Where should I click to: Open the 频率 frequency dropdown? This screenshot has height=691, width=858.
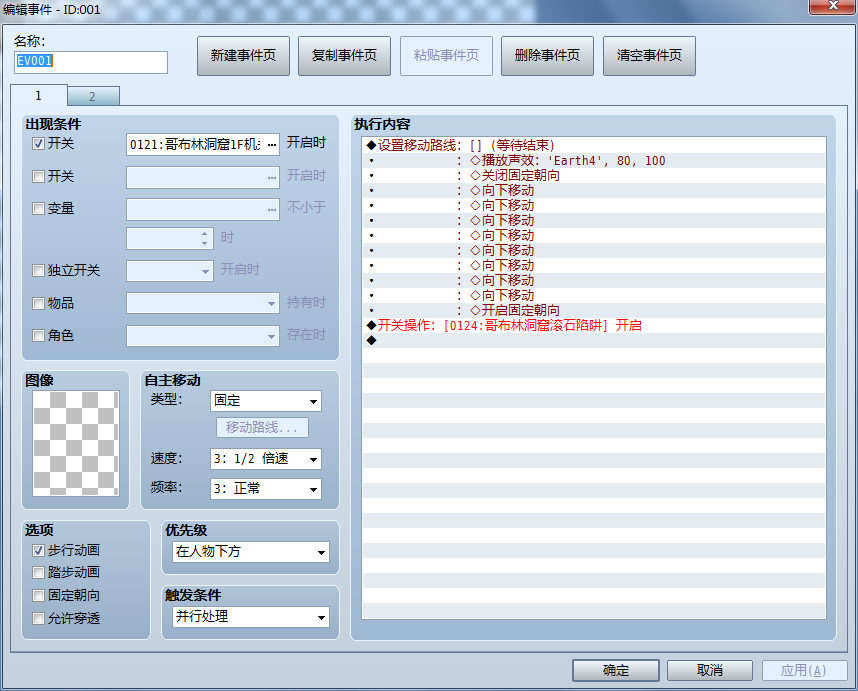[266, 489]
